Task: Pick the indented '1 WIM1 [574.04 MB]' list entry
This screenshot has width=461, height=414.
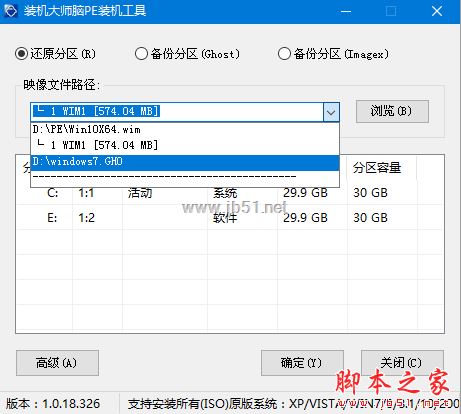Action: pos(185,145)
